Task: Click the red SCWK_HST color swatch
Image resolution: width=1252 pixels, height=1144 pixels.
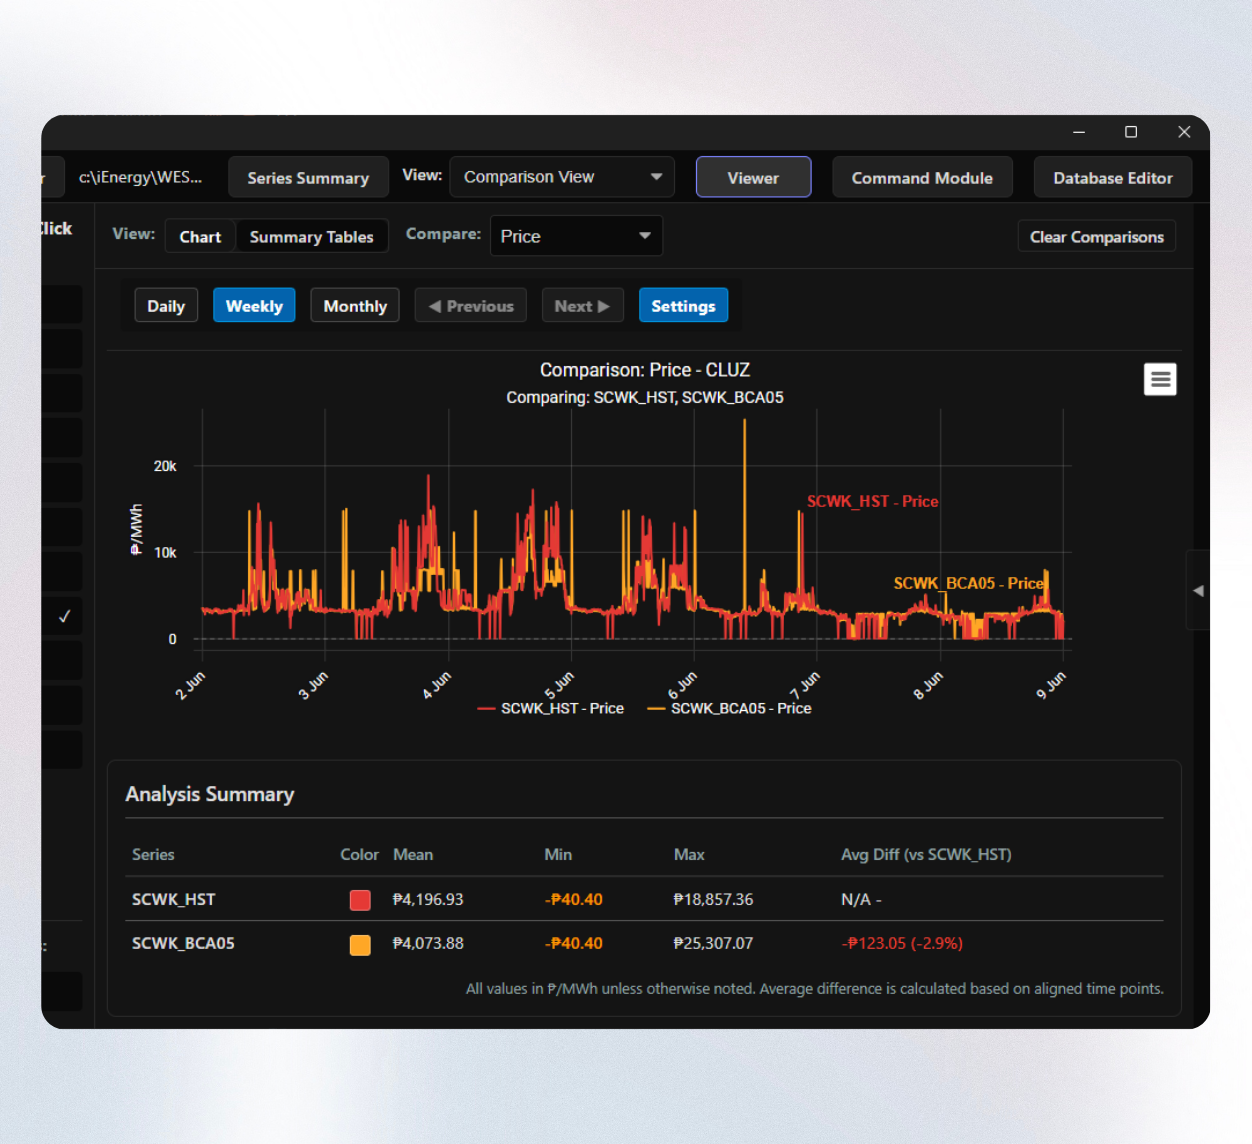Action: 360,900
